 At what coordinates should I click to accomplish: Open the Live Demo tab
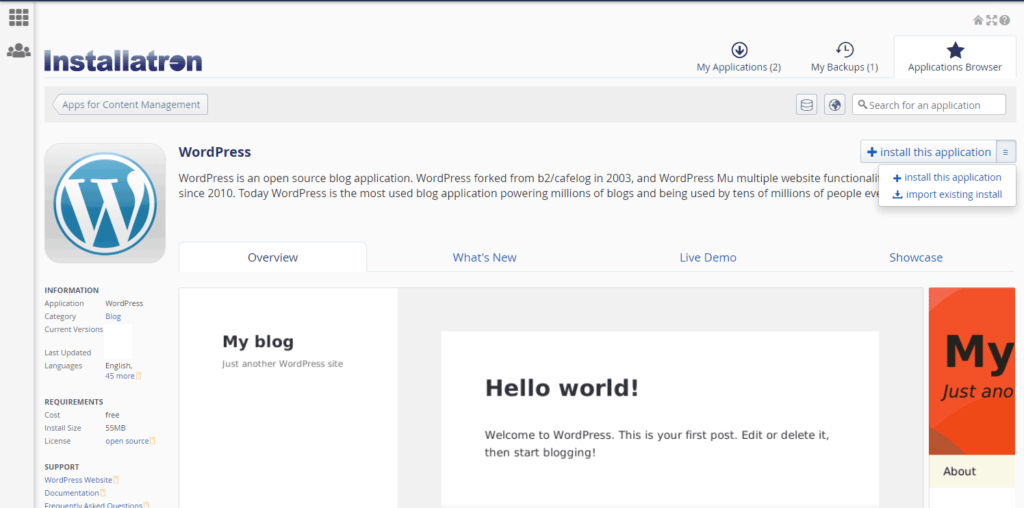(707, 258)
